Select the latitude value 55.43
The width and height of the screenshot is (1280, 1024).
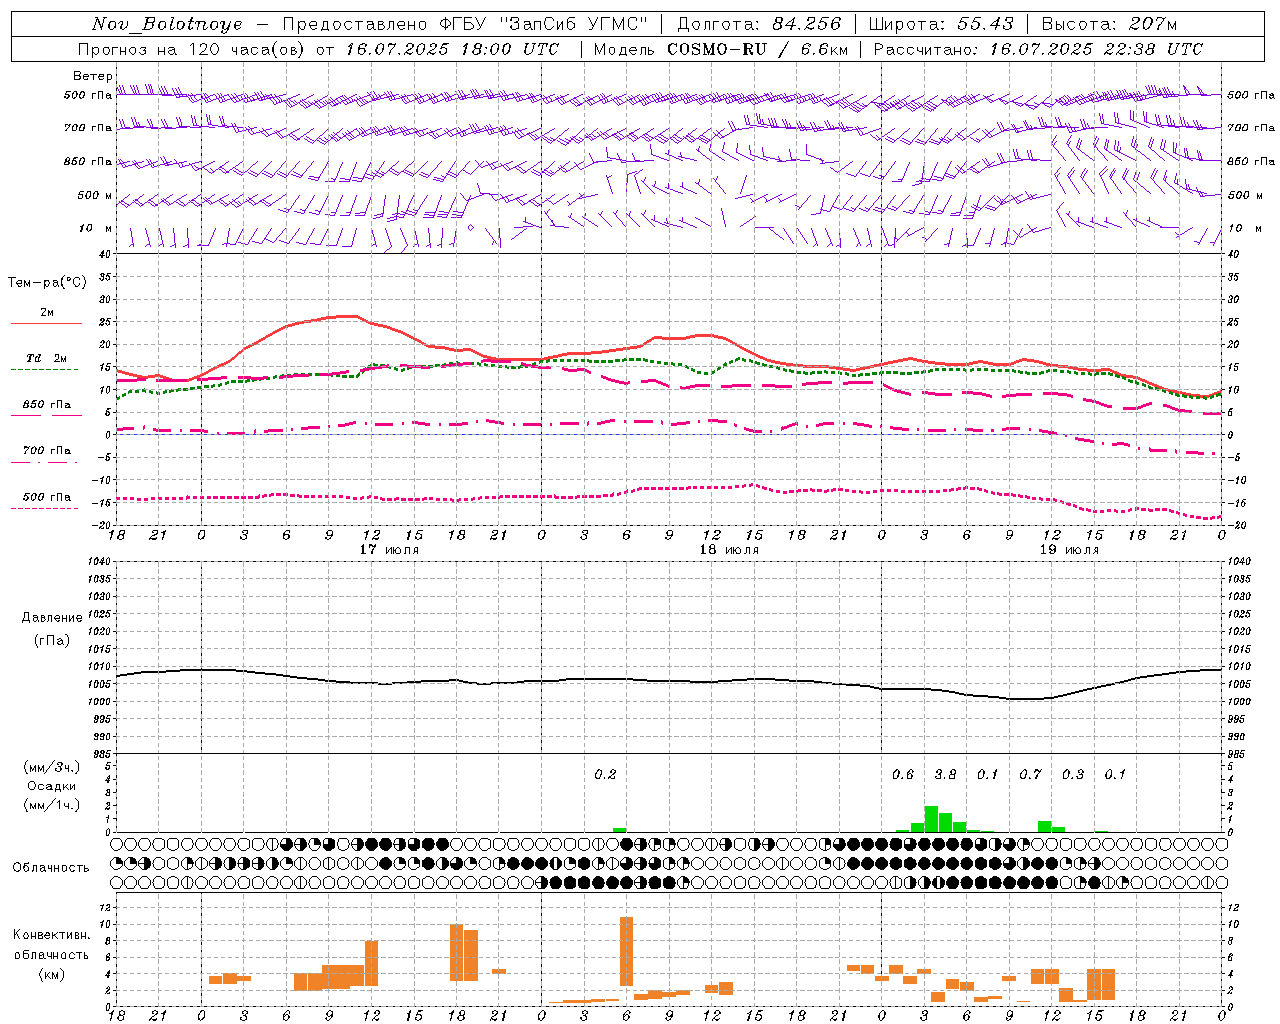[x=985, y=24]
